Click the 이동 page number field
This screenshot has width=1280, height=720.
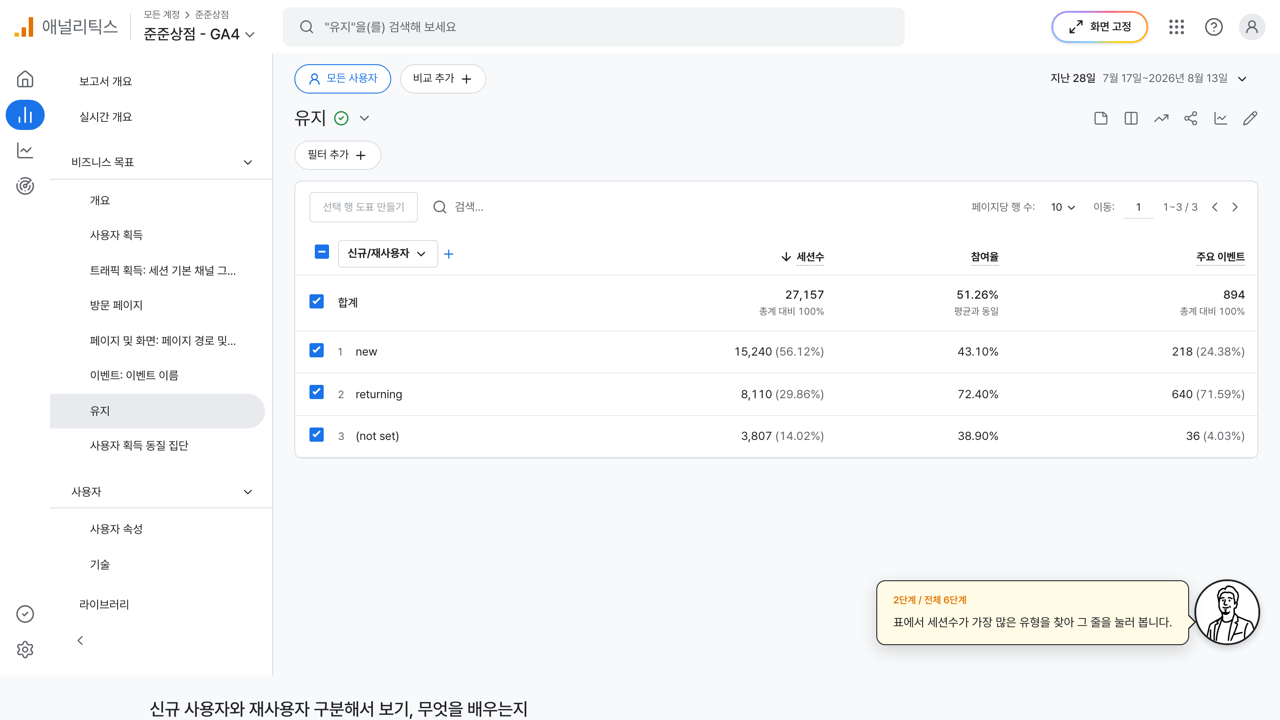[1138, 207]
